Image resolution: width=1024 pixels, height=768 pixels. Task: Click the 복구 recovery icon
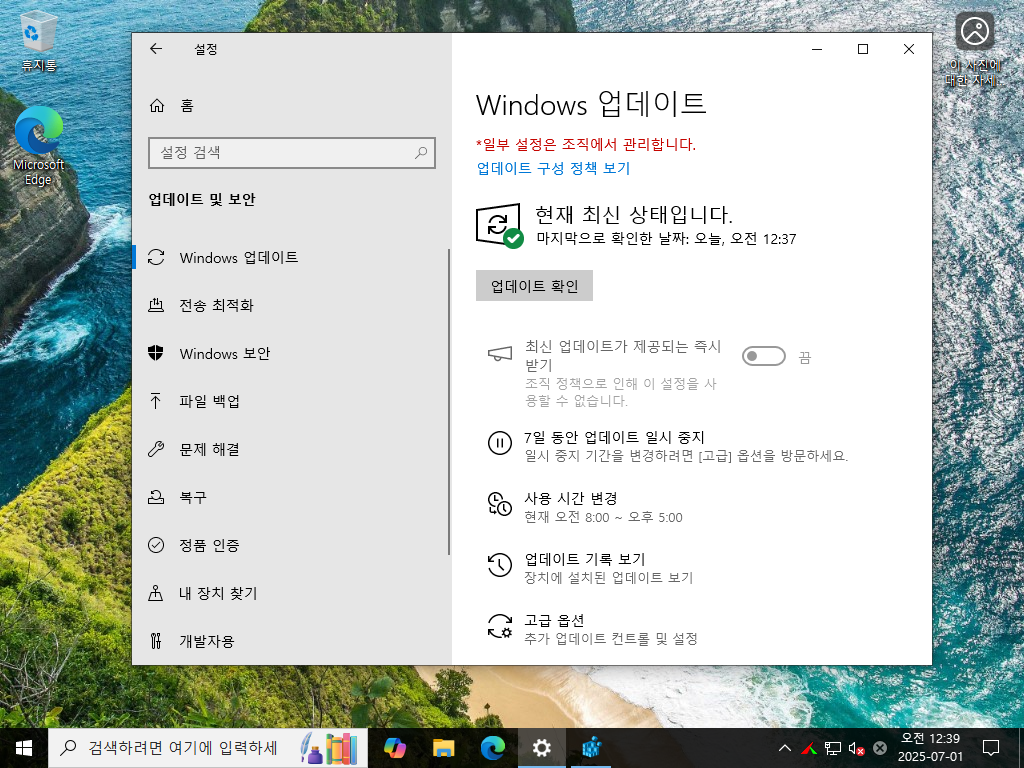156,497
